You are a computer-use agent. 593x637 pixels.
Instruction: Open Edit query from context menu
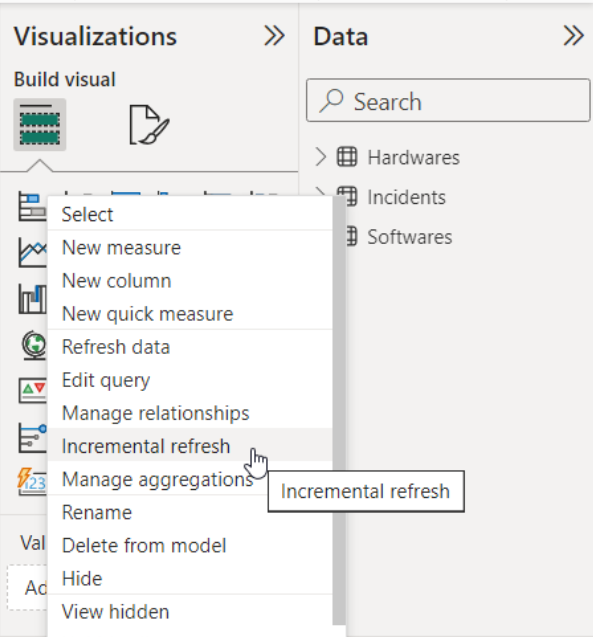click(x=190, y=380)
